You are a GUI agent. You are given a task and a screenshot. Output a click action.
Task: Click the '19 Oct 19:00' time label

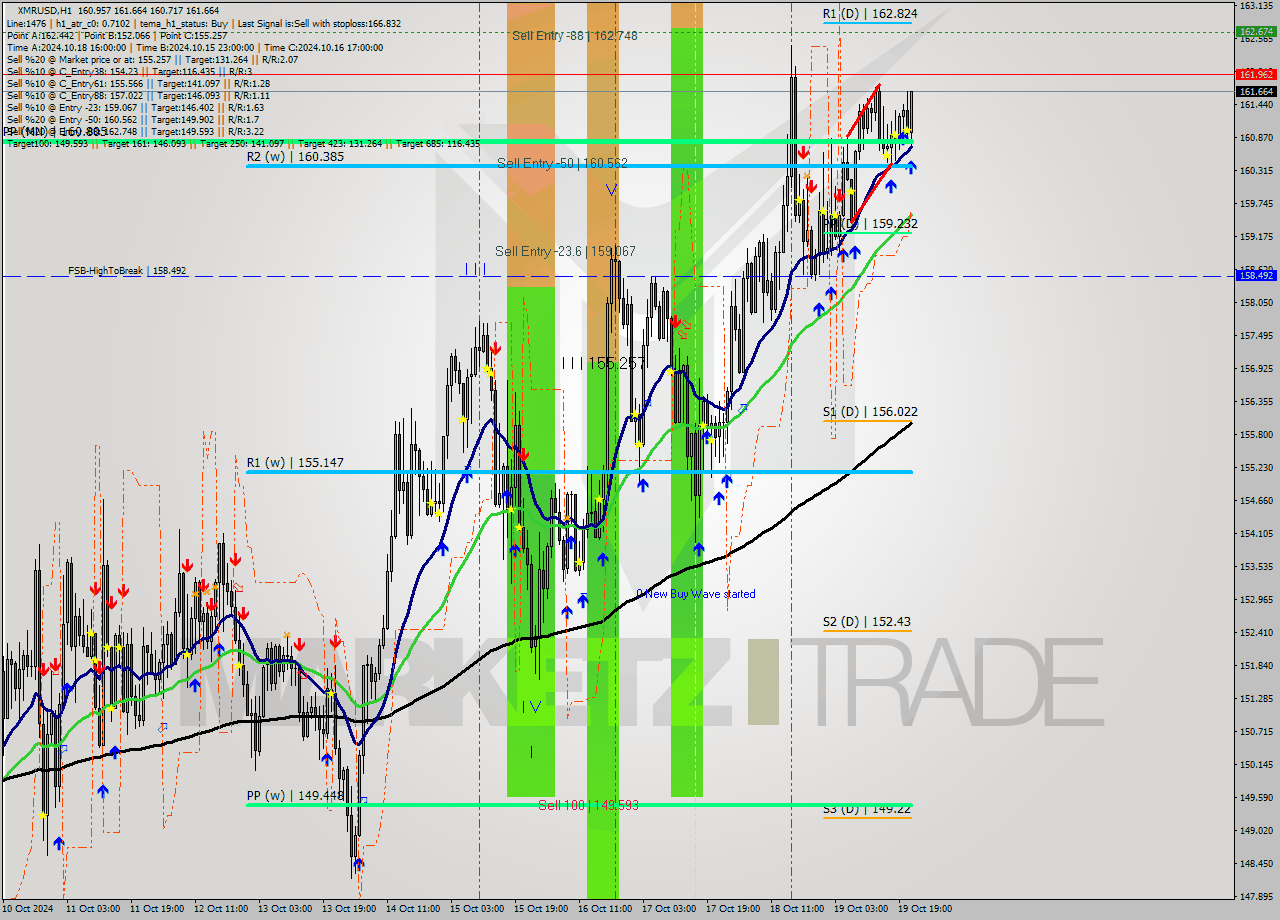[925, 909]
